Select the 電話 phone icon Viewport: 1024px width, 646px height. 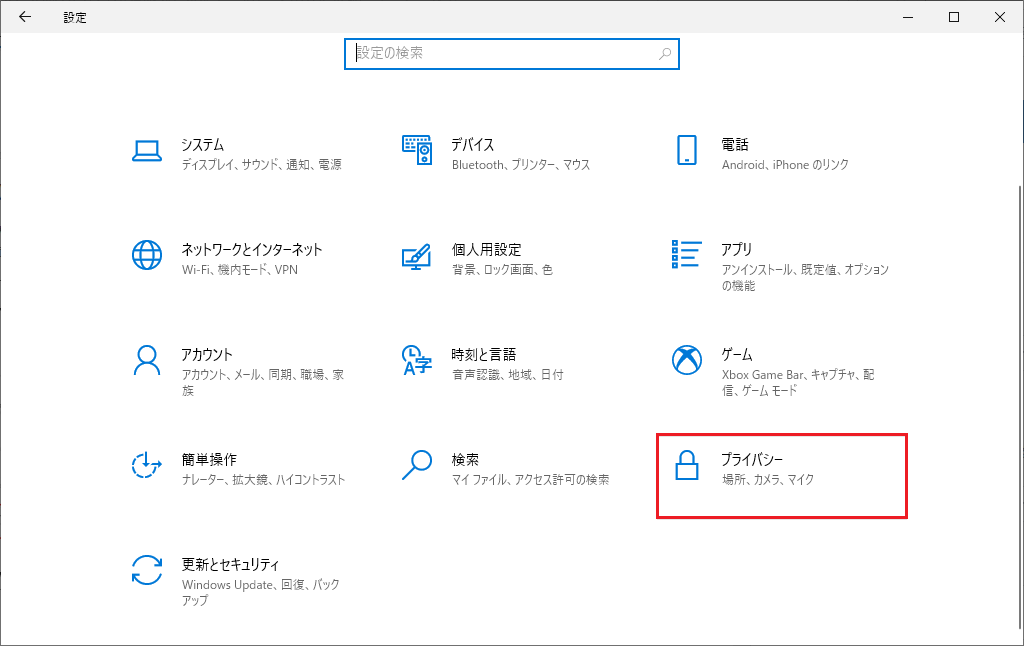686,150
